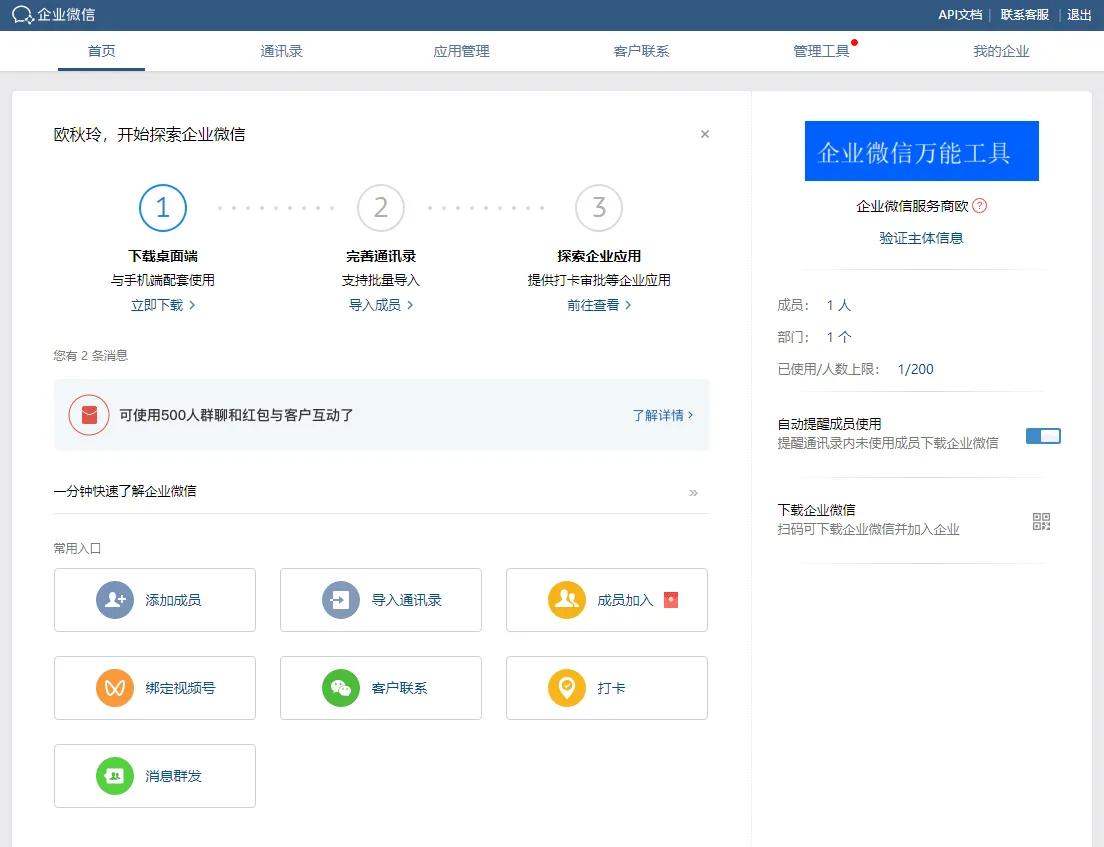Open 成员加入 via its yellow icon
This screenshot has width=1104, height=847.
(x=567, y=599)
